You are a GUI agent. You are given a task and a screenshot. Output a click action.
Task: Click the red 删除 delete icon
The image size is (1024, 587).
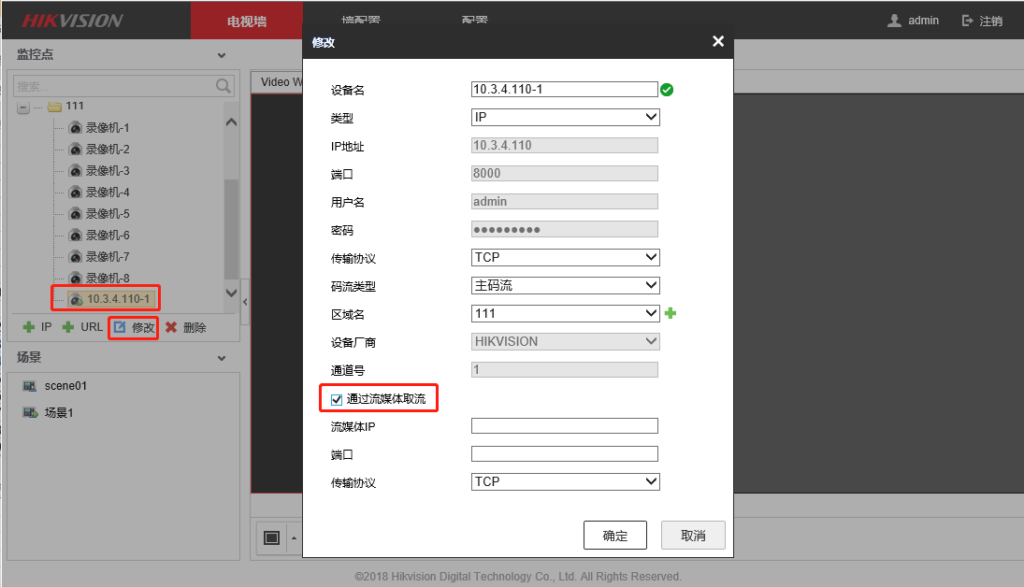[x=170, y=327]
